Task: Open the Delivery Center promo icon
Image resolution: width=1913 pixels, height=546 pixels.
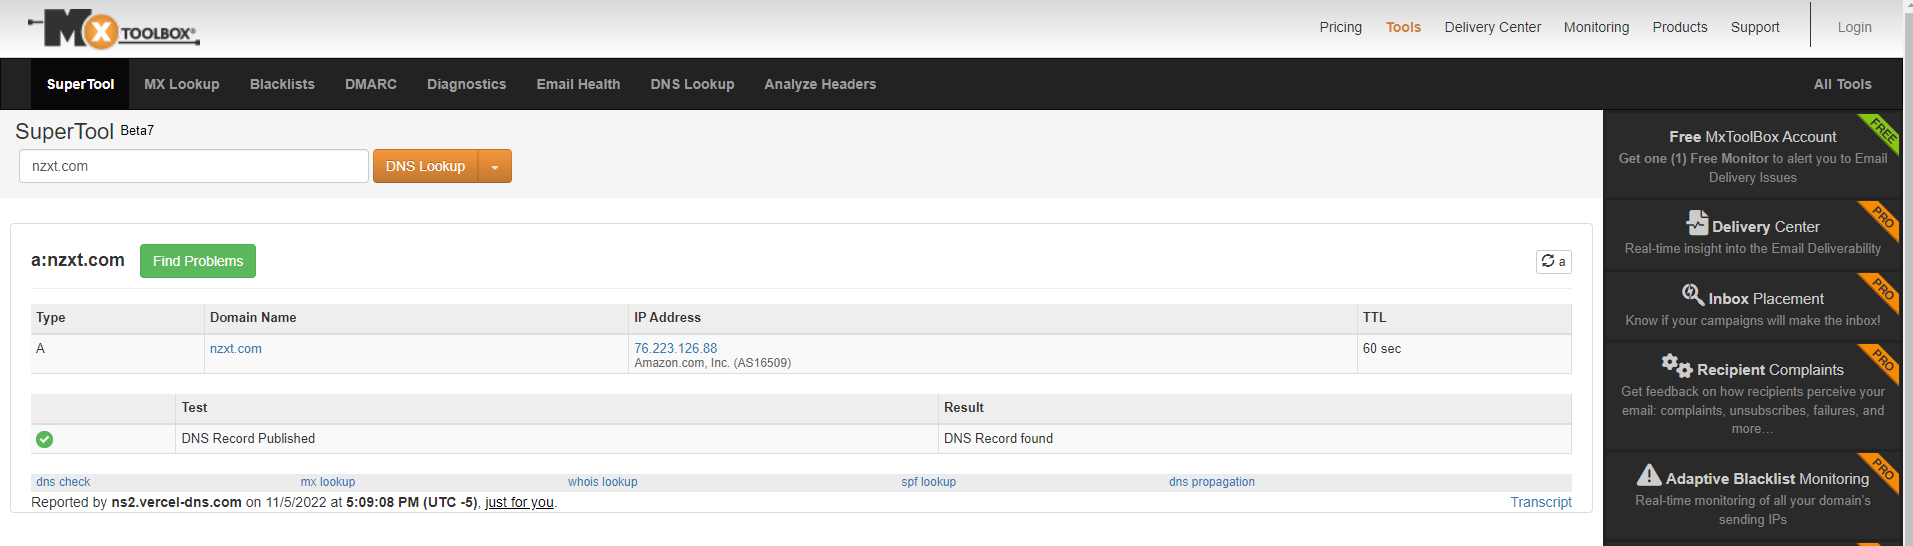Action: click(1697, 223)
